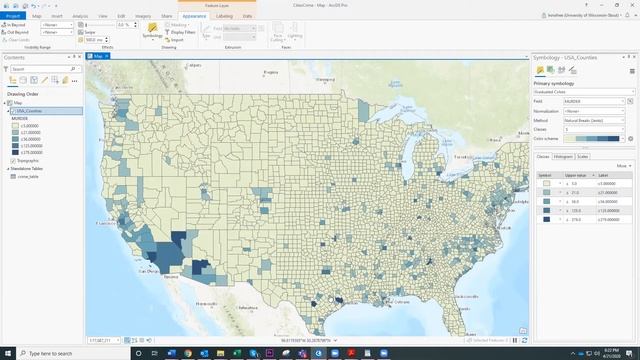The width and height of the screenshot is (640, 360).
Task: Open the Project tab
Action: click(x=13, y=16)
